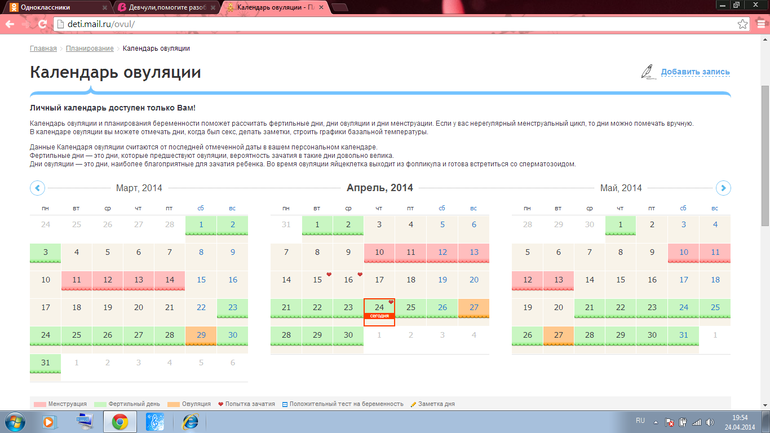The image size is (770, 433).
Task: Open the Windows Start menu
Action: tap(16, 422)
